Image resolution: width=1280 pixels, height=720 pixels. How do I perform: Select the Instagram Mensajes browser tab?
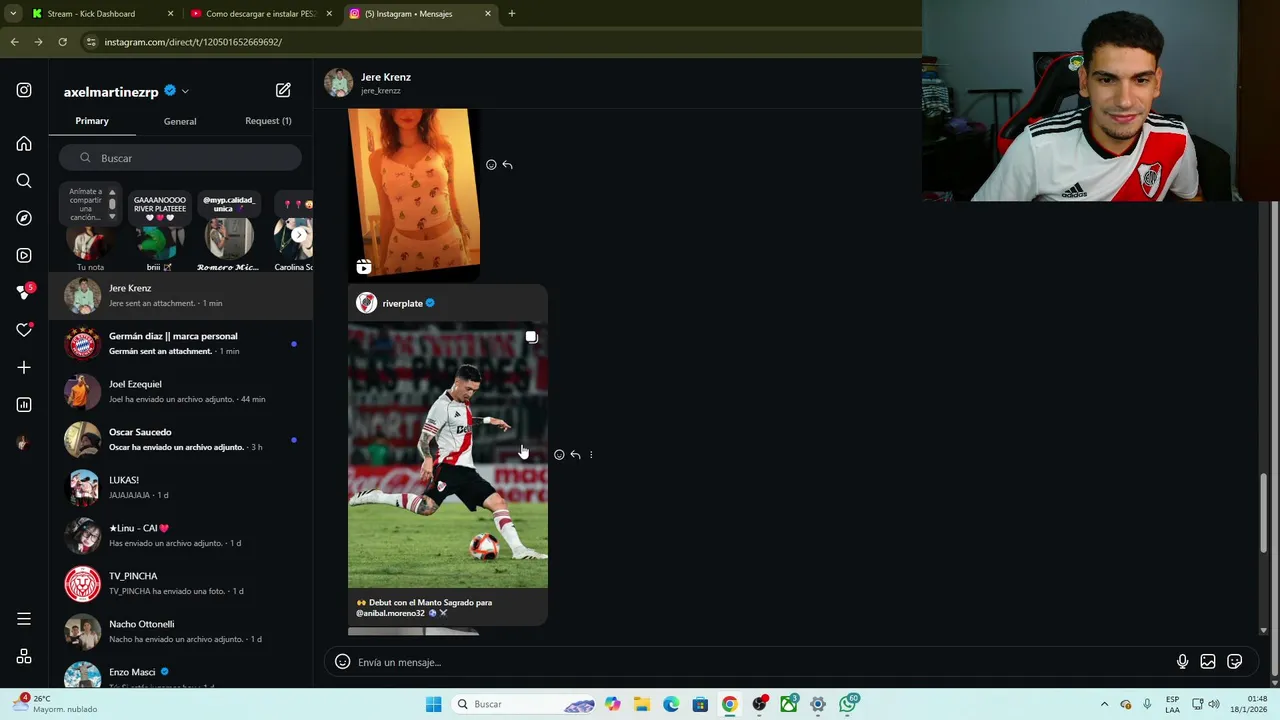[x=420, y=14]
